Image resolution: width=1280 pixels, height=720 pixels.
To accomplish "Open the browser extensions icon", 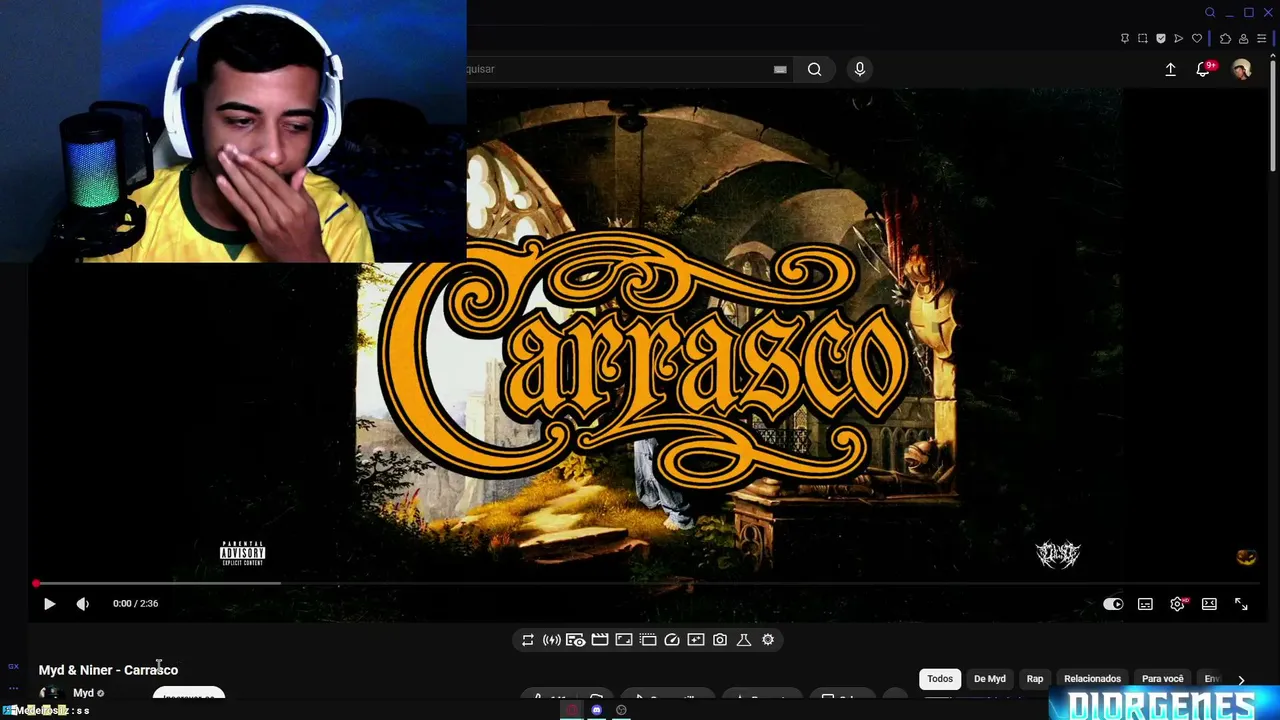I will click(x=1226, y=38).
